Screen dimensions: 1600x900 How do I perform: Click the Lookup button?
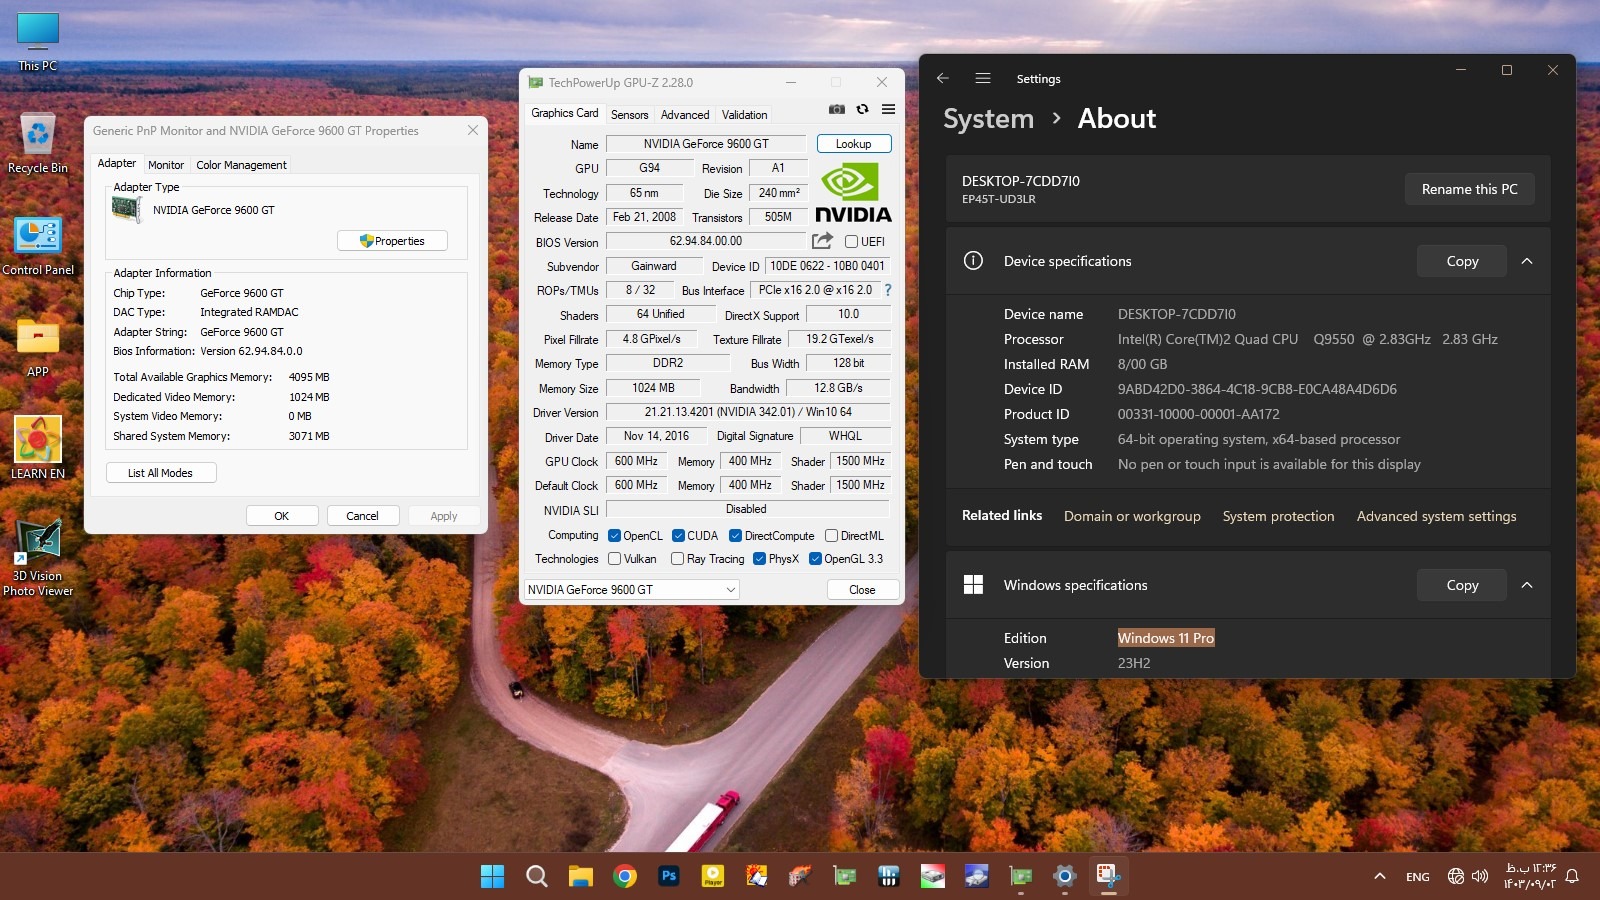pos(853,144)
